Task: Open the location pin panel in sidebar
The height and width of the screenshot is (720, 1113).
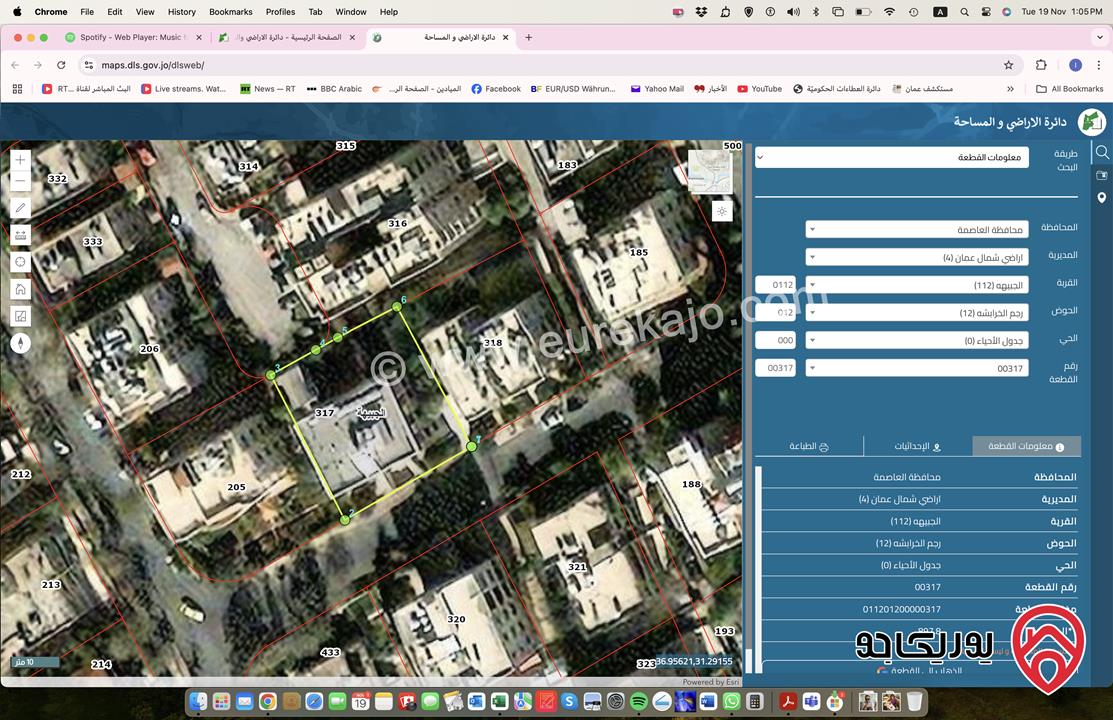Action: click(1101, 198)
